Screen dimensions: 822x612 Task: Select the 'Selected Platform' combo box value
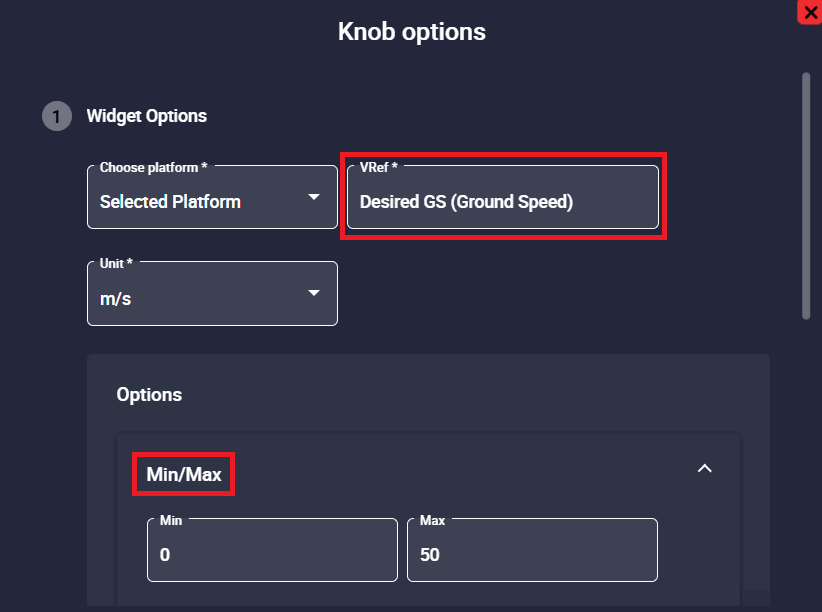pyautogui.click(x=170, y=202)
